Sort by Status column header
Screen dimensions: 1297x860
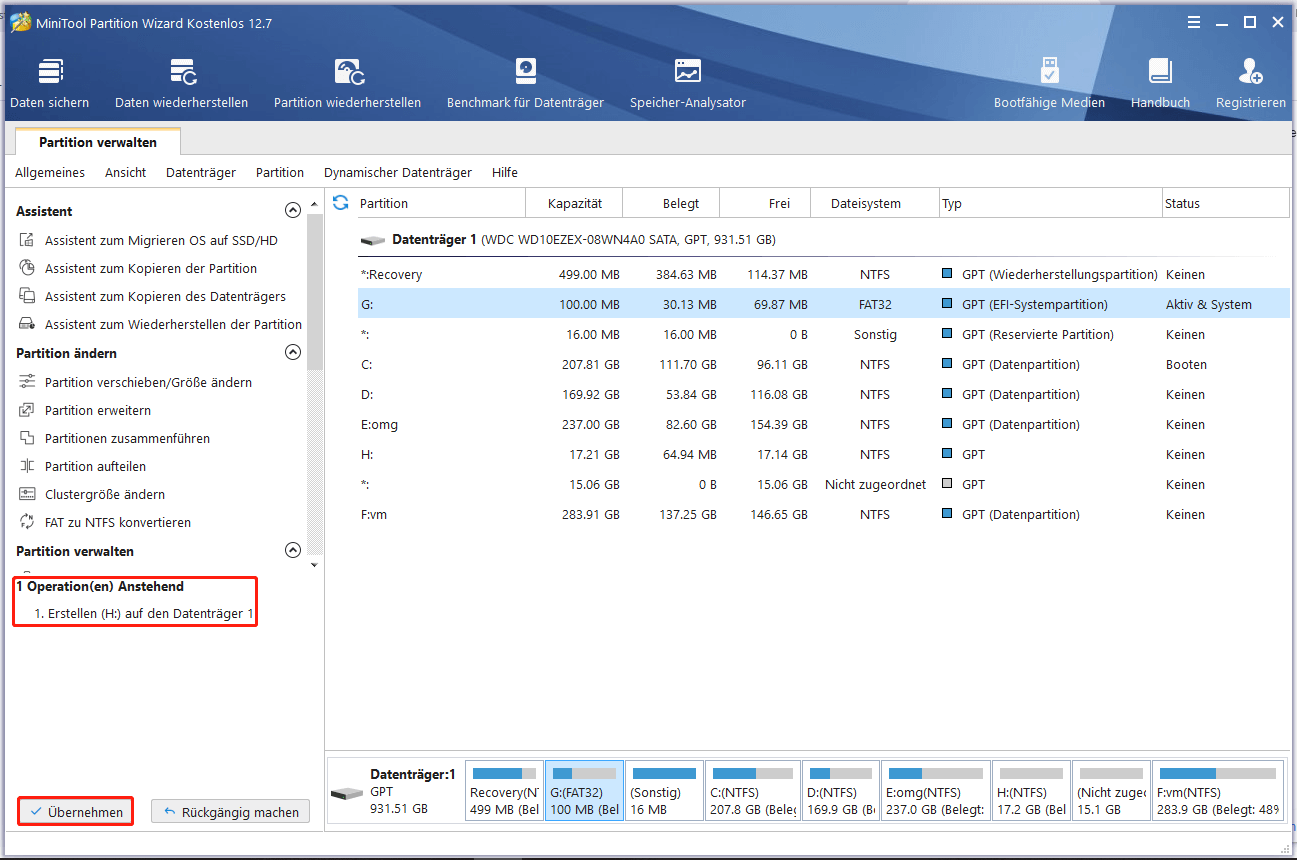pyautogui.click(x=1226, y=203)
